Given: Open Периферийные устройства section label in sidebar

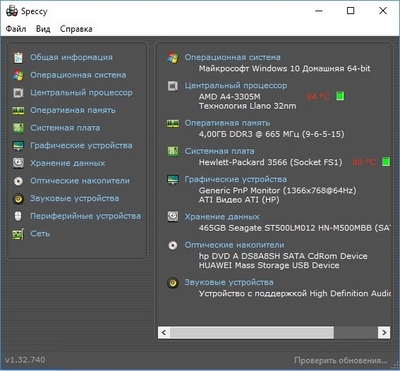Looking at the screenshot, I should (x=85, y=216).
